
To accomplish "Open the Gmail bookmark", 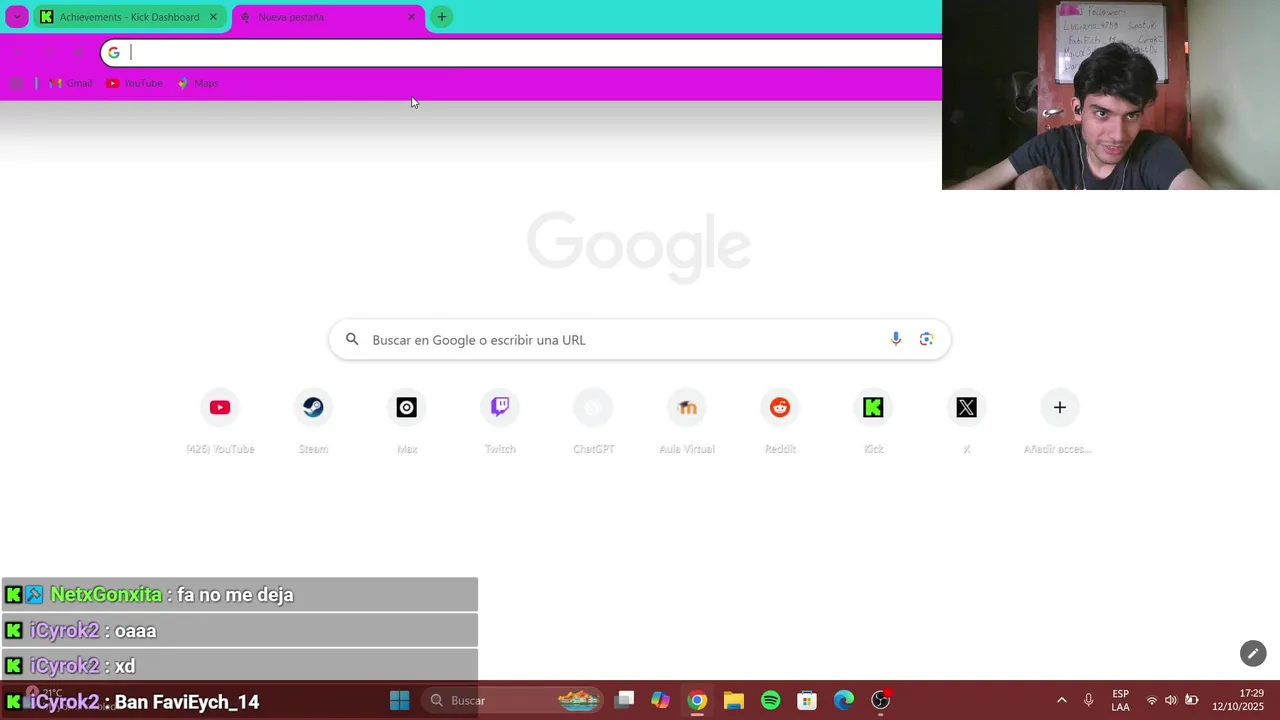I will [x=70, y=83].
